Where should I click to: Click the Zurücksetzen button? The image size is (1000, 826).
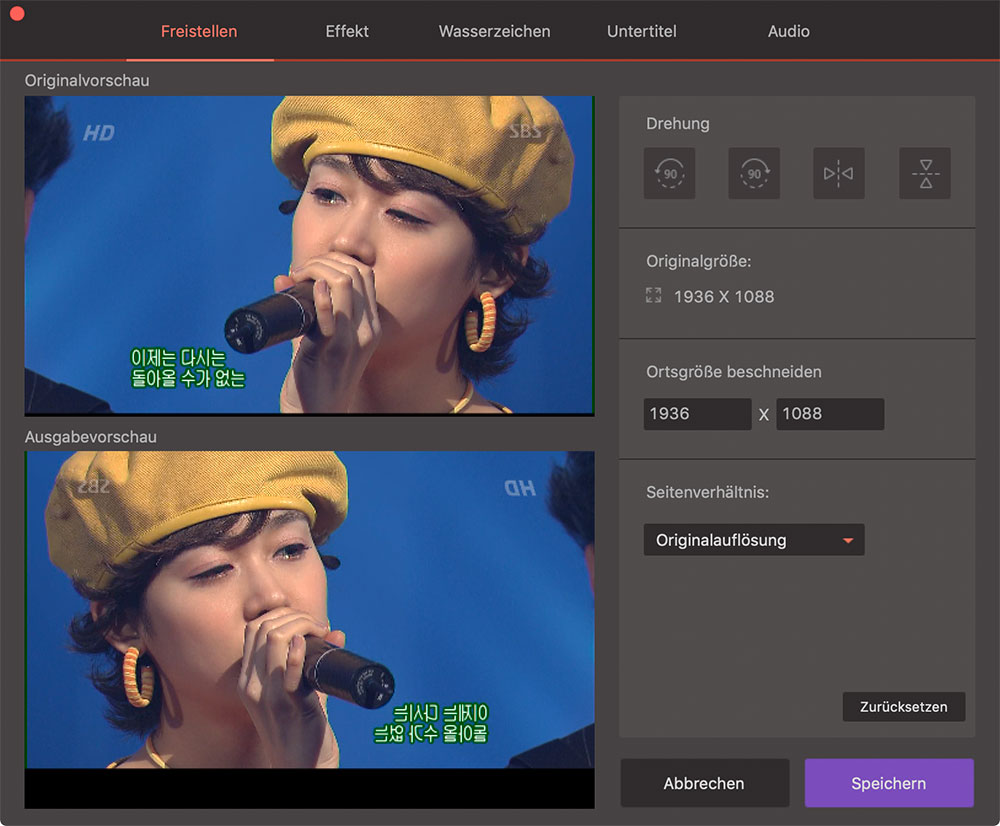[x=904, y=707]
